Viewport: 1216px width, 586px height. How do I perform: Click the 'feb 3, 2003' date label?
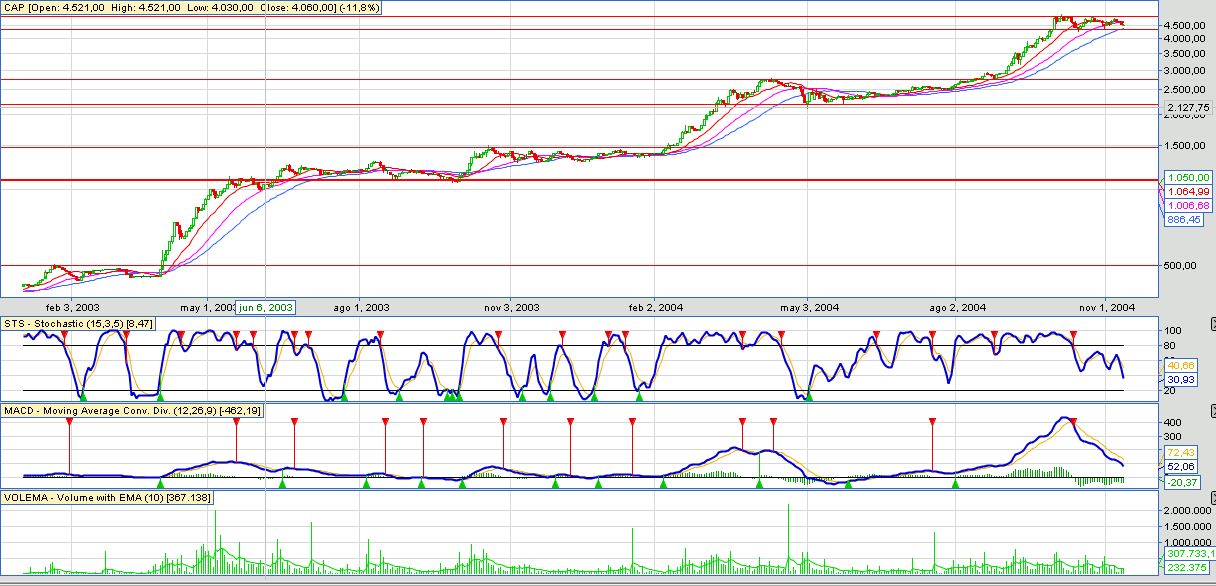72,307
